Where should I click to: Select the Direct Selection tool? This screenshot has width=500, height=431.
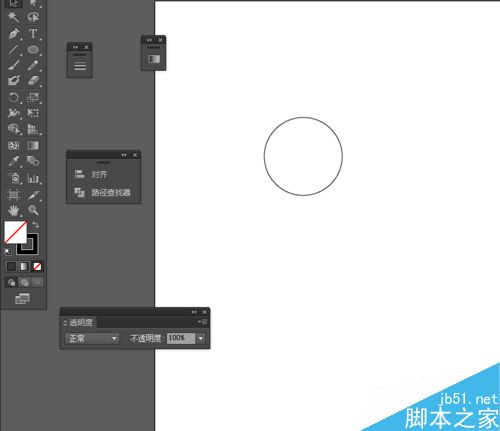[x=33, y=3]
